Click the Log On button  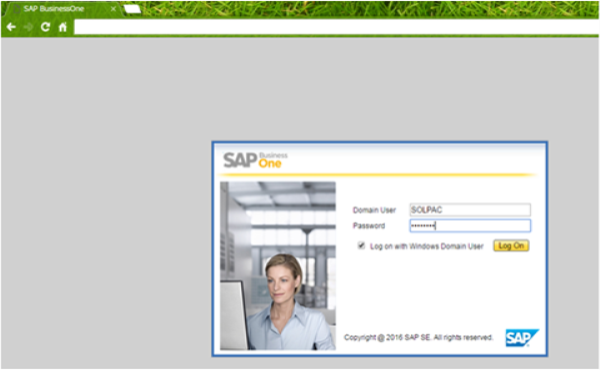pyautogui.click(x=511, y=246)
